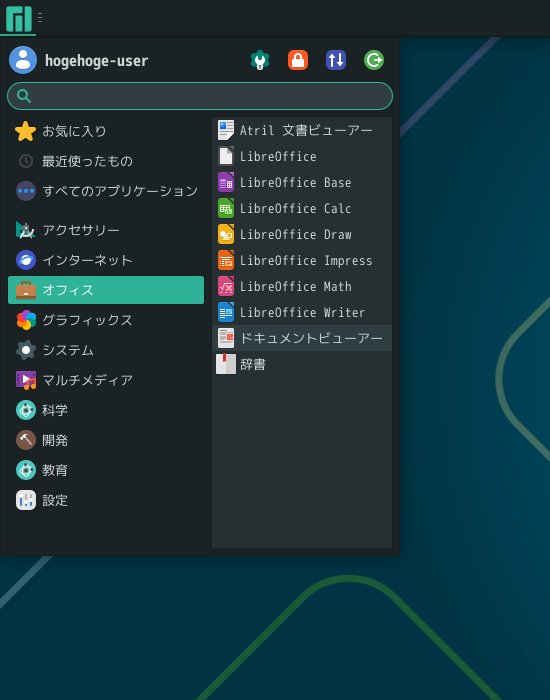Select システム category
The width and height of the screenshot is (550, 700).
tap(106, 350)
